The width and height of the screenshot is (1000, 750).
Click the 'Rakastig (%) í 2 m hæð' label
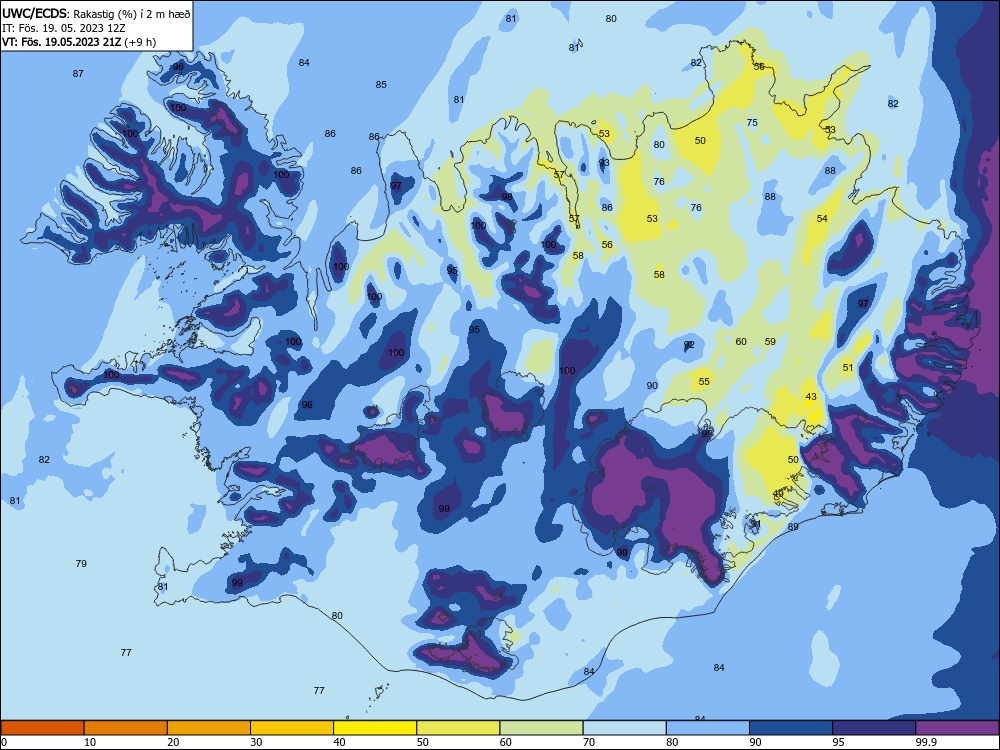[x=132, y=14]
